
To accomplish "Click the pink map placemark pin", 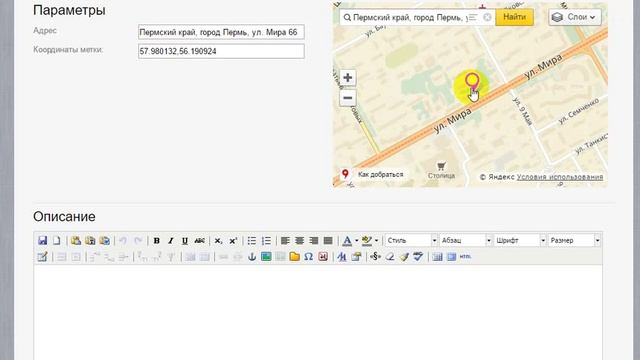I will click(472, 81).
